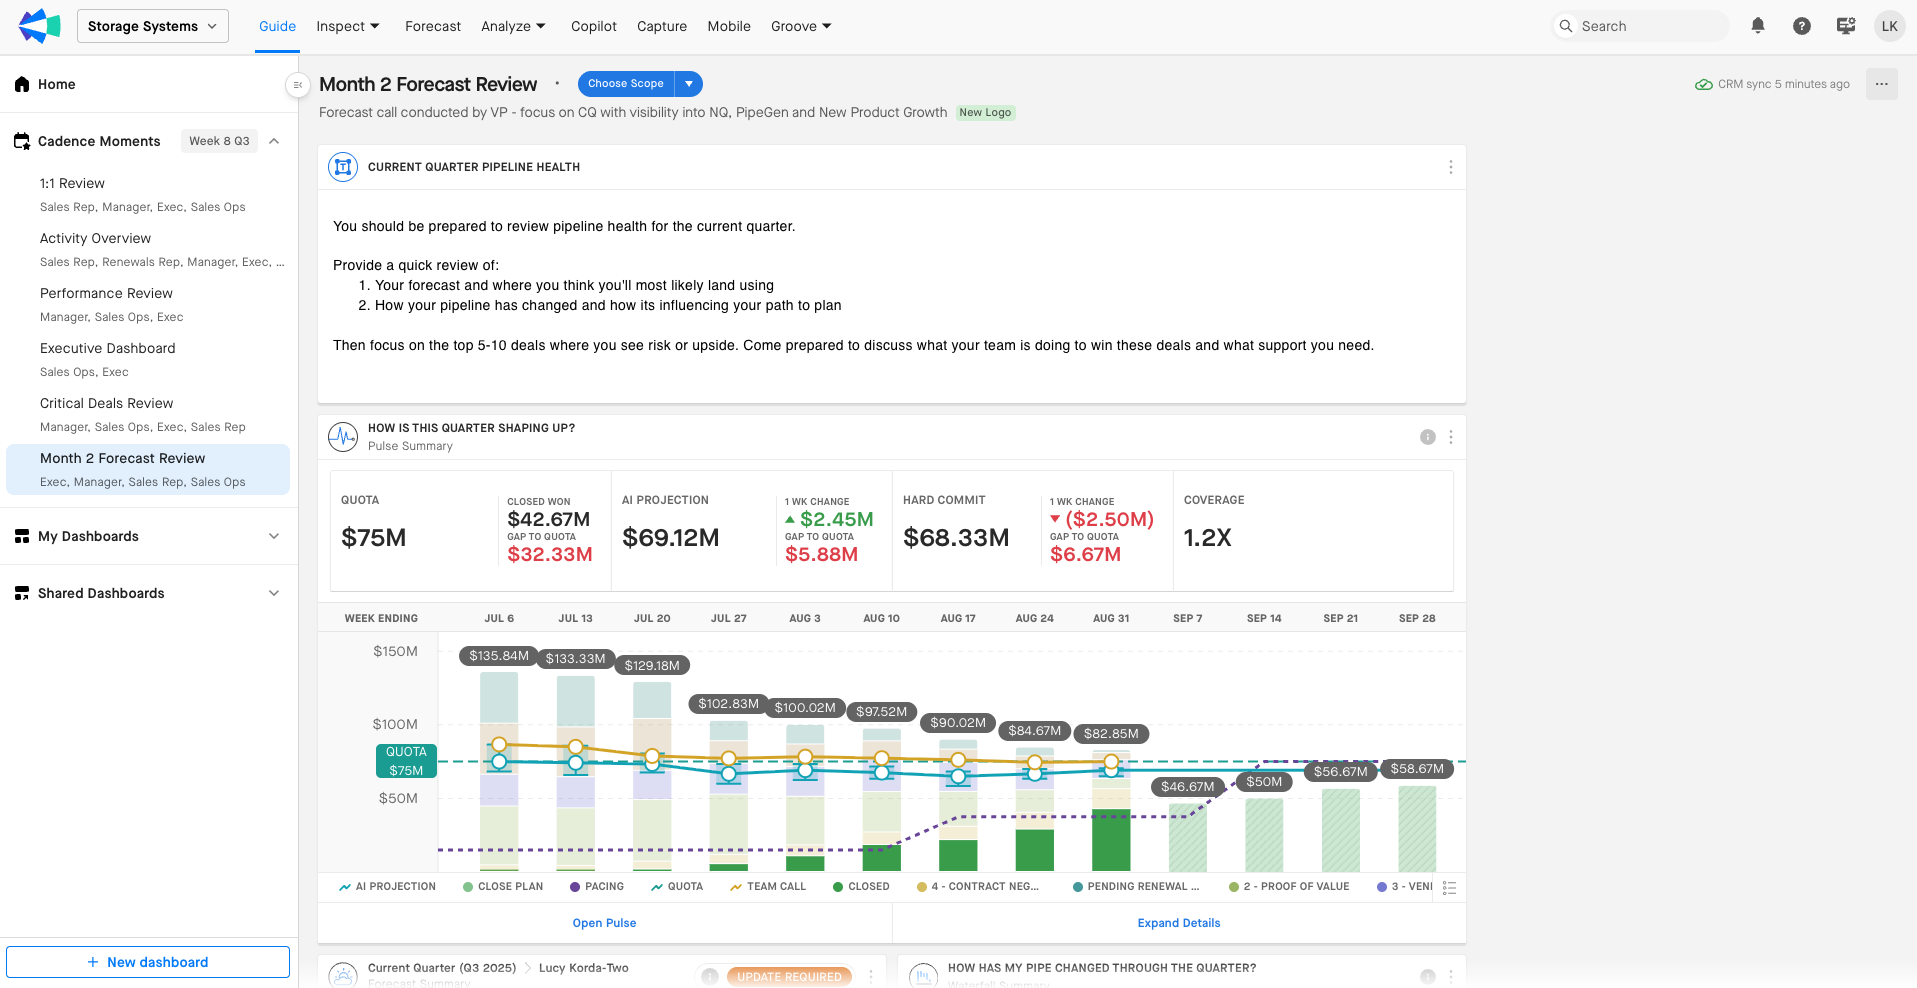
Task: Open the page ellipsis menu near CRM sync
Action: pyautogui.click(x=1881, y=84)
